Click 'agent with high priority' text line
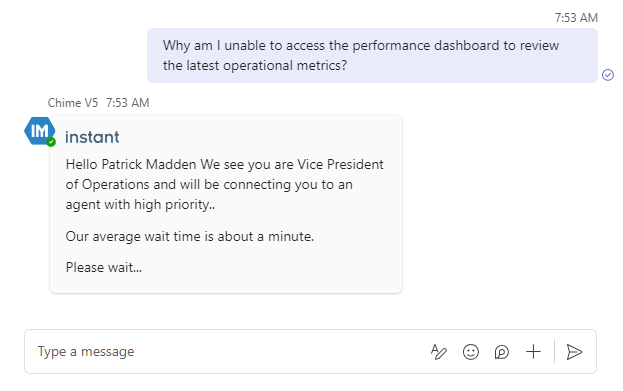Image resolution: width=623 pixels, height=391 pixels. (140, 205)
